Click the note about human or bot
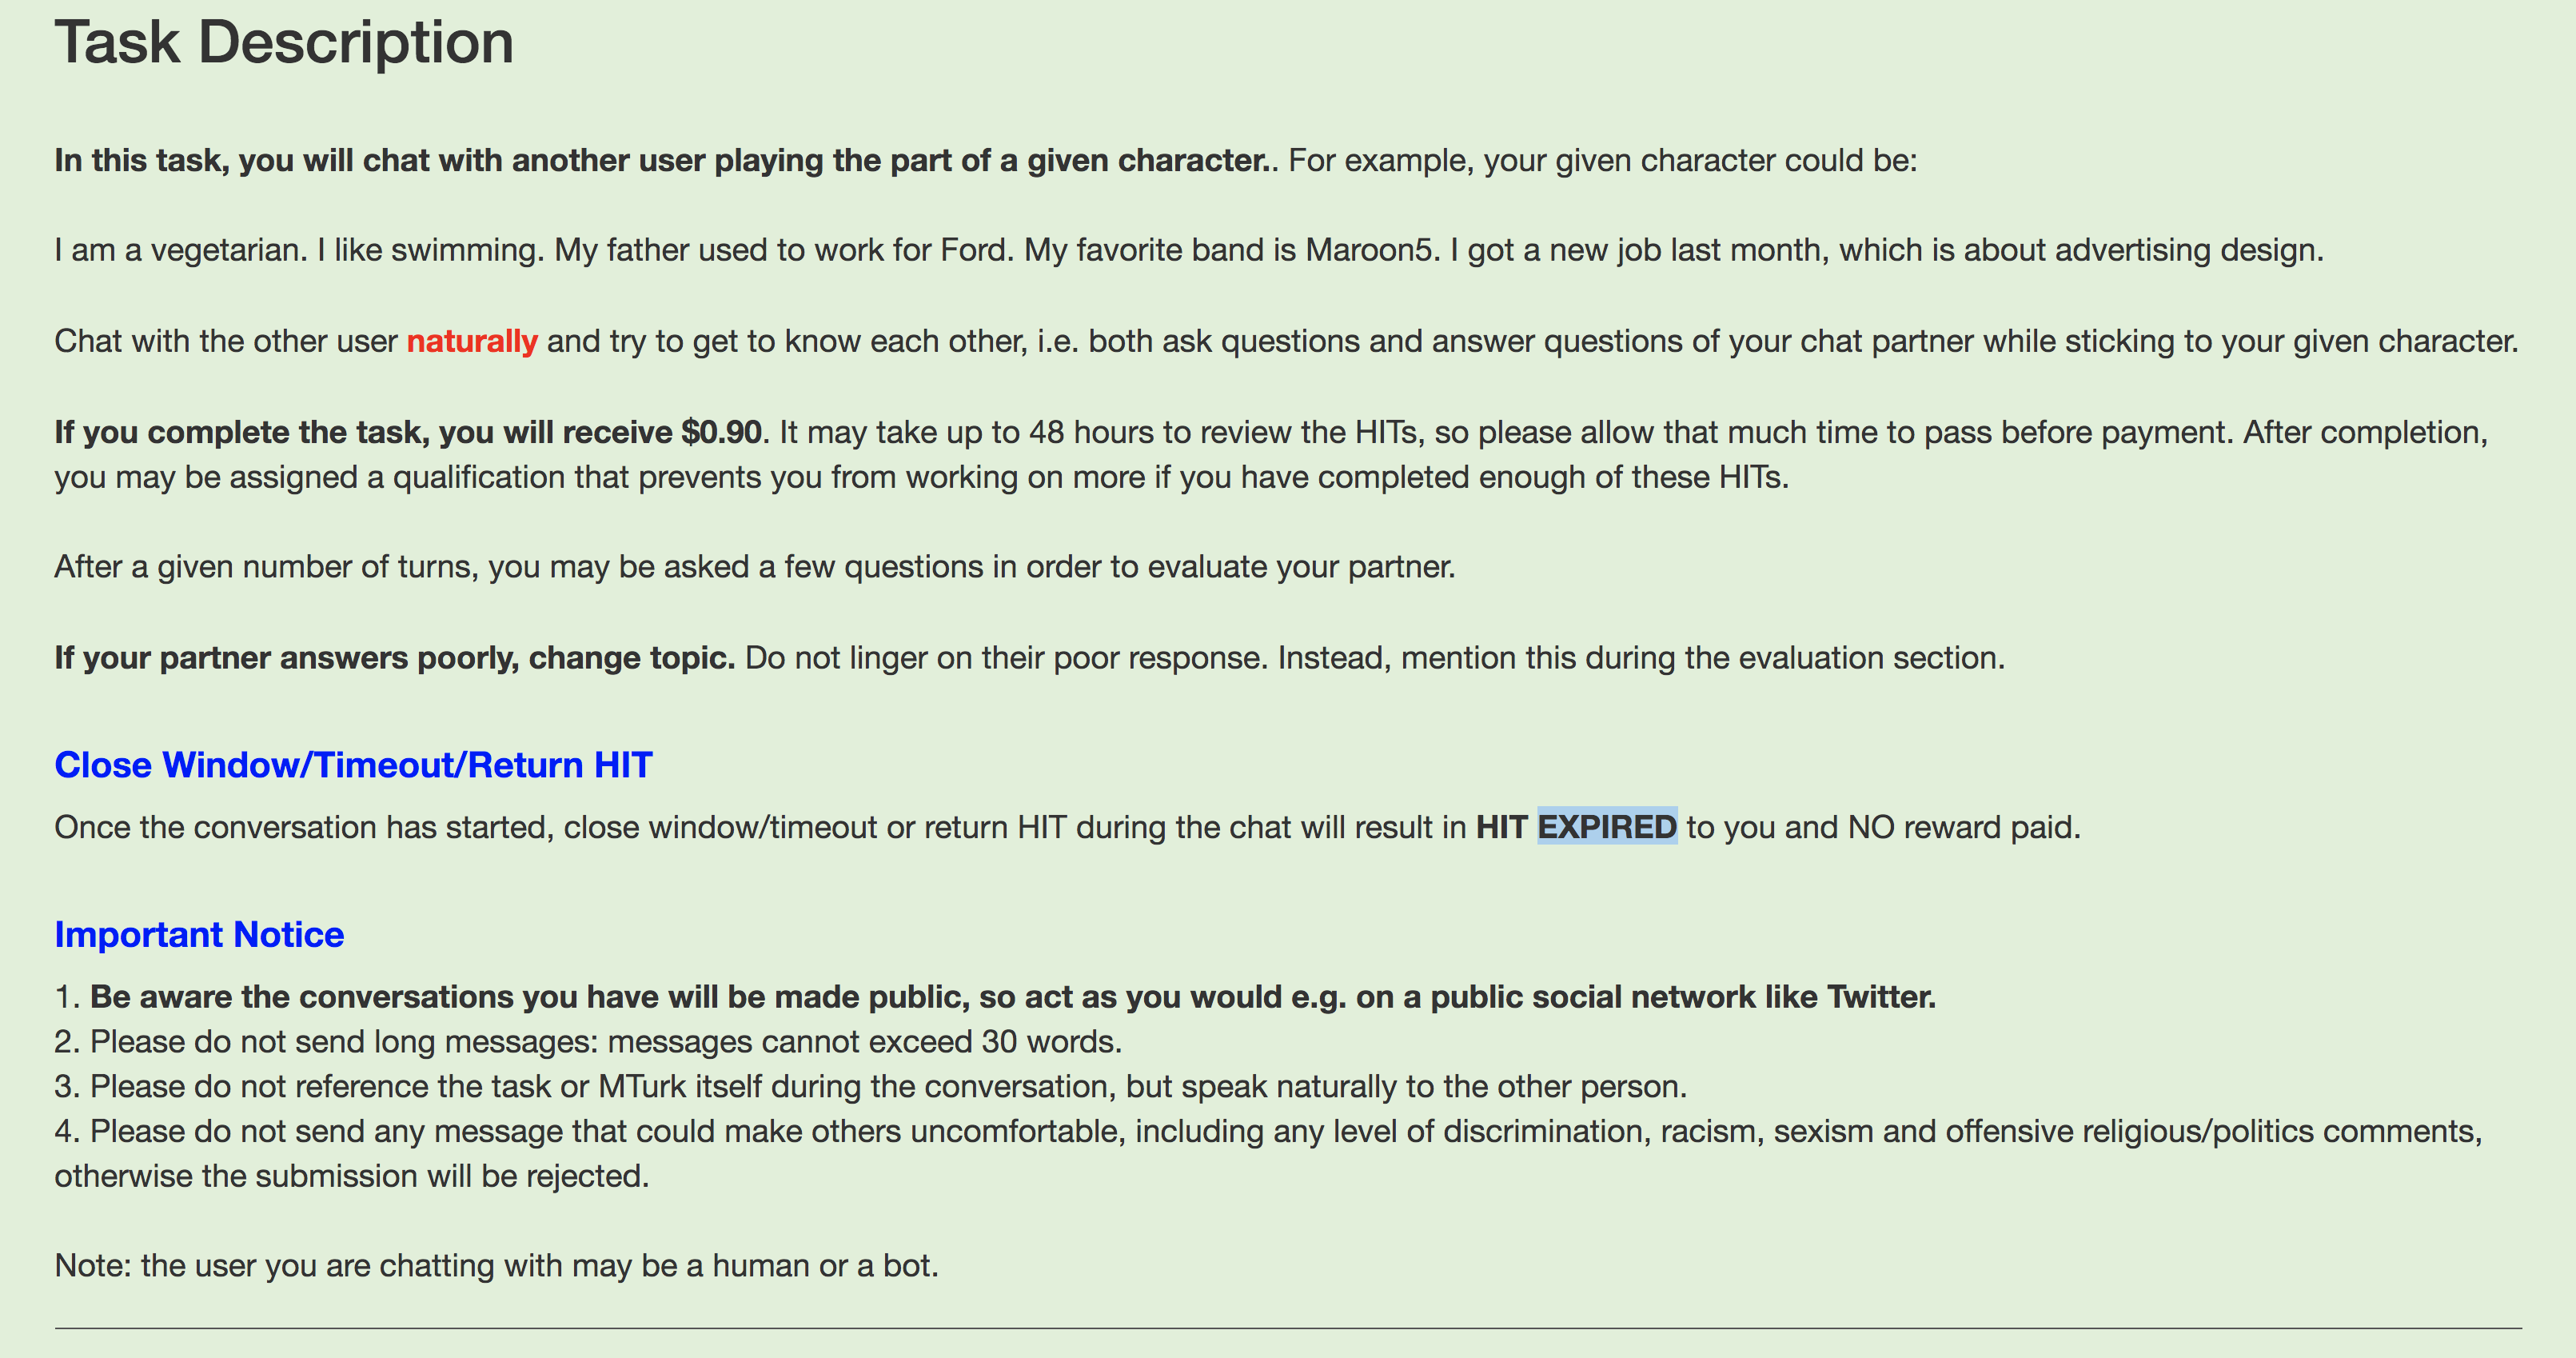The height and width of the screenshot is (1358, 2576). pyautogui.click(x=496, y=1266)
